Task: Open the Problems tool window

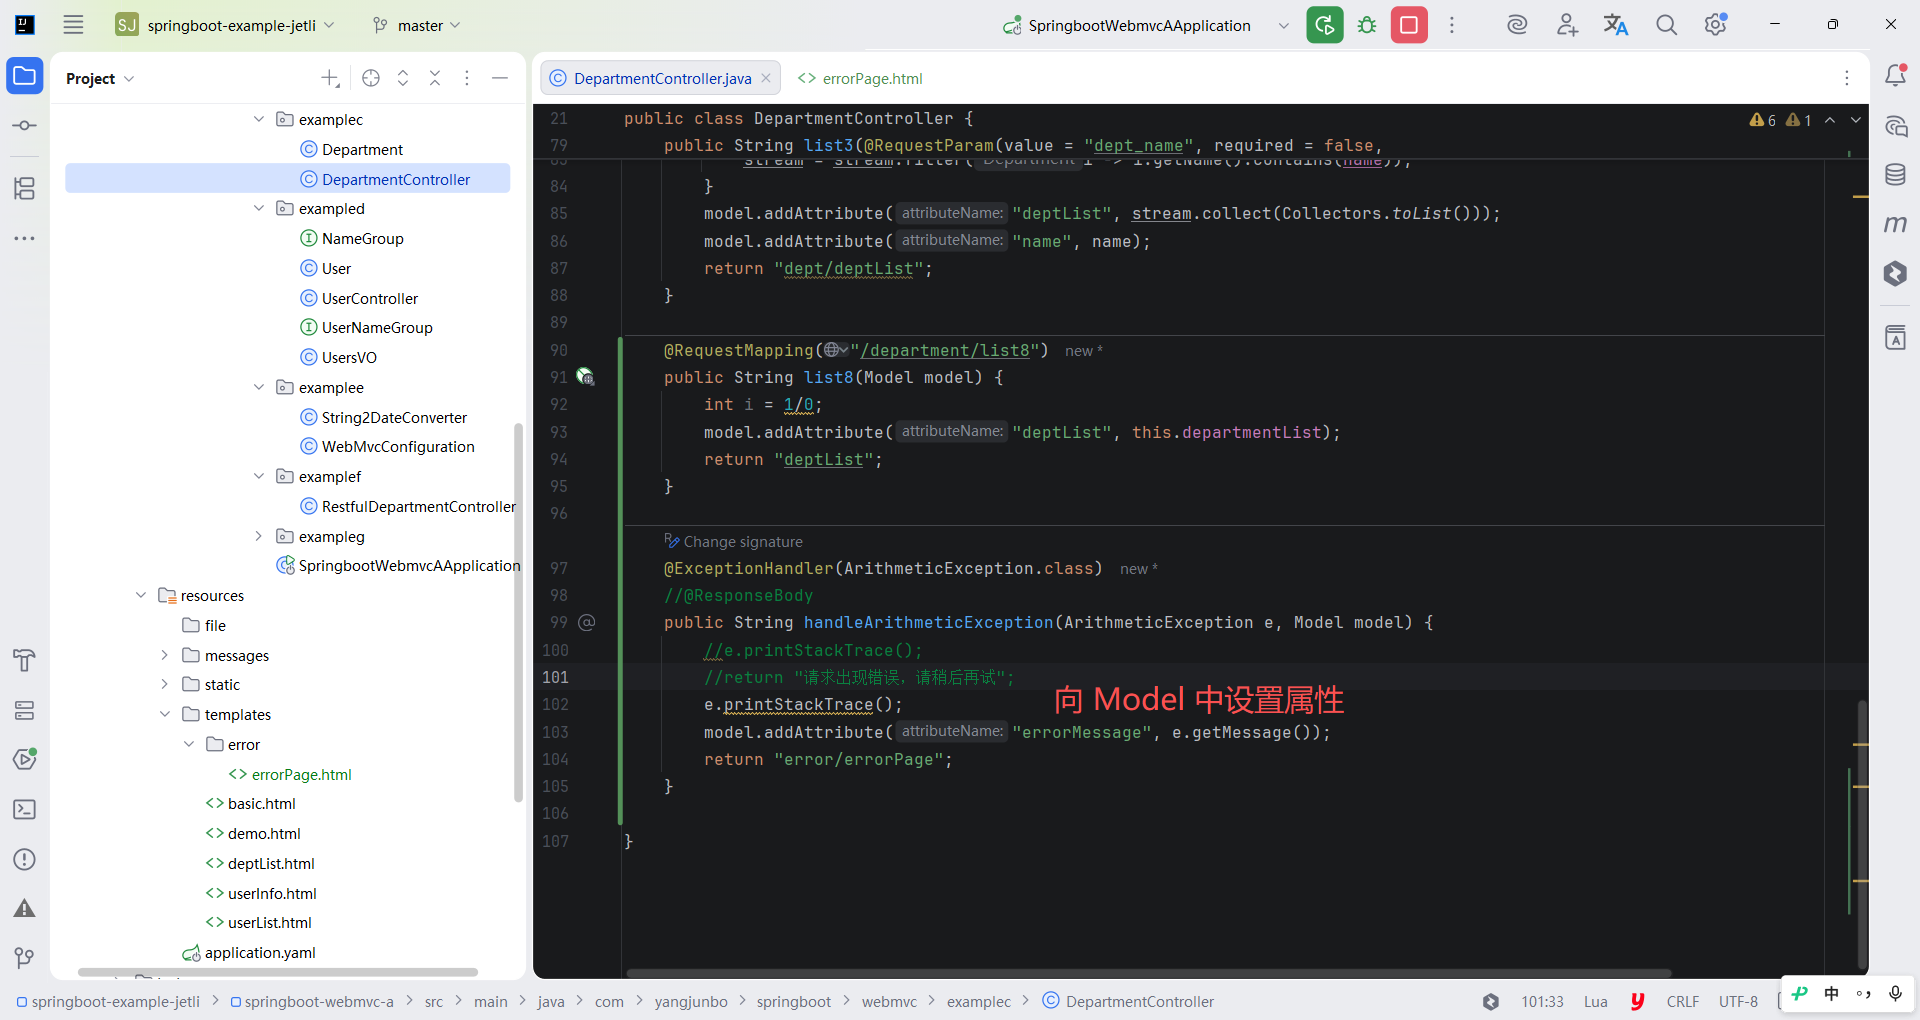Action: [25, 860]
